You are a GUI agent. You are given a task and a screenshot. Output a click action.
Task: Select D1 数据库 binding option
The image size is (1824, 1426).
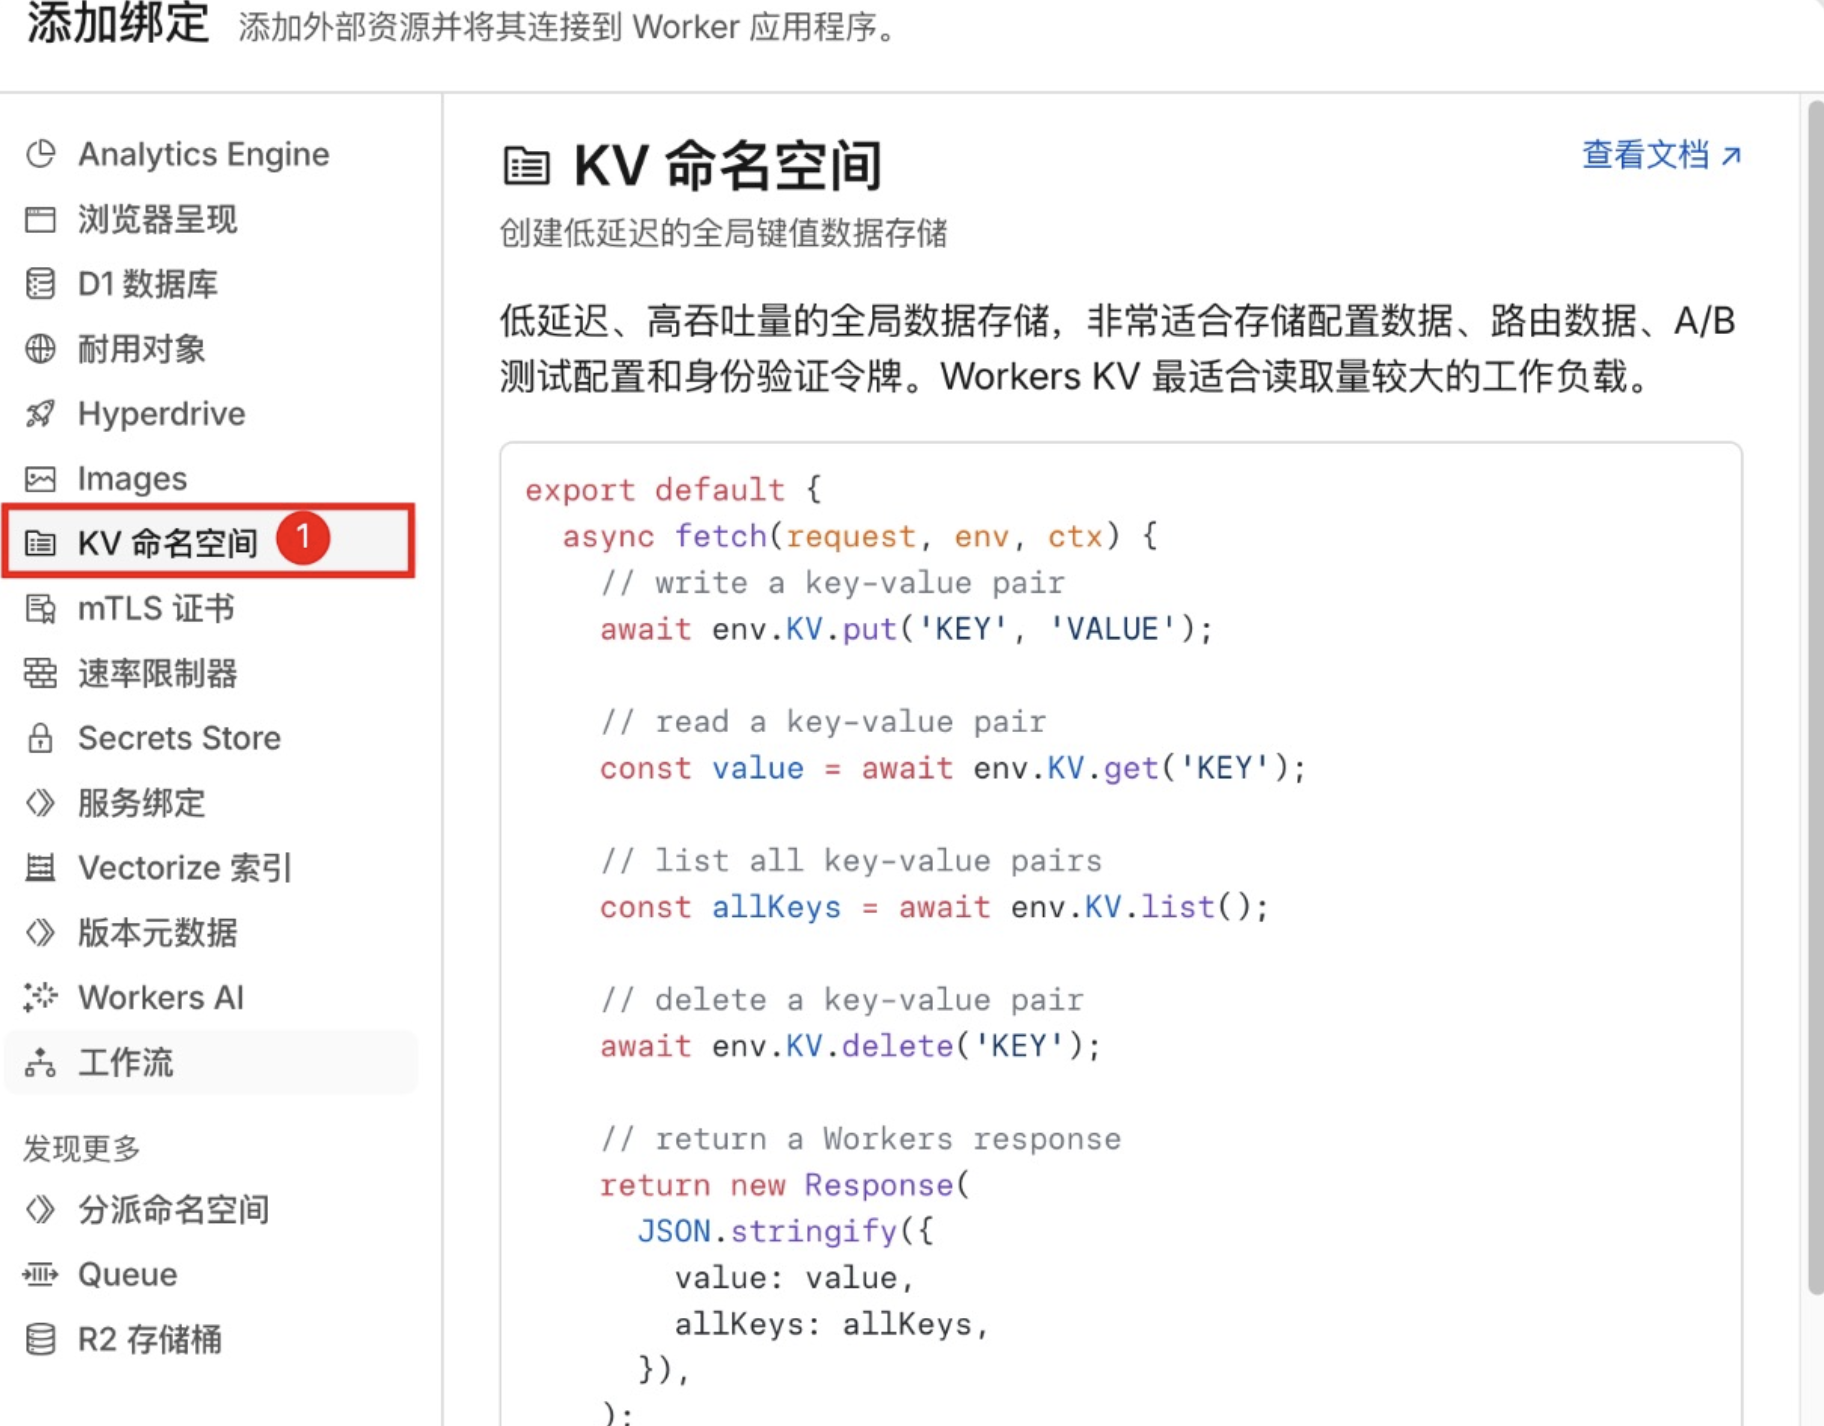tap(210, 284)
